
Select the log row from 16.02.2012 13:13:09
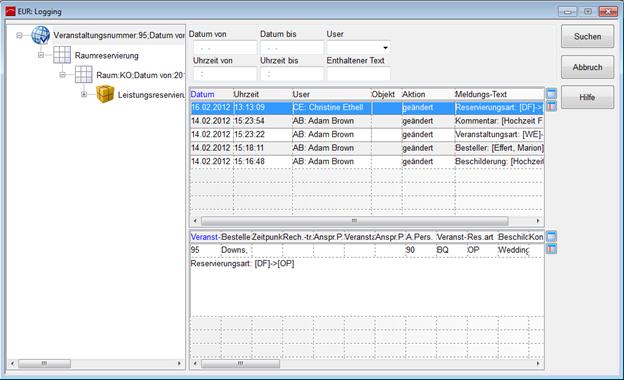[367, 107]
